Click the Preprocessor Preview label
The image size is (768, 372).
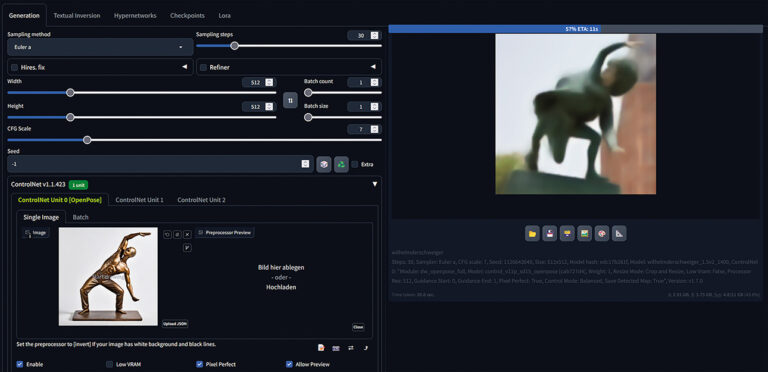(225, 232)
